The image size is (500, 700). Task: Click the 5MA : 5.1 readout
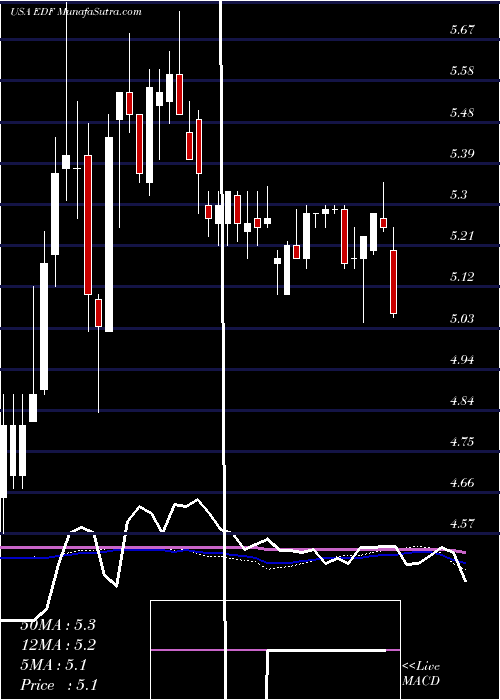click(x=54, y=665)
